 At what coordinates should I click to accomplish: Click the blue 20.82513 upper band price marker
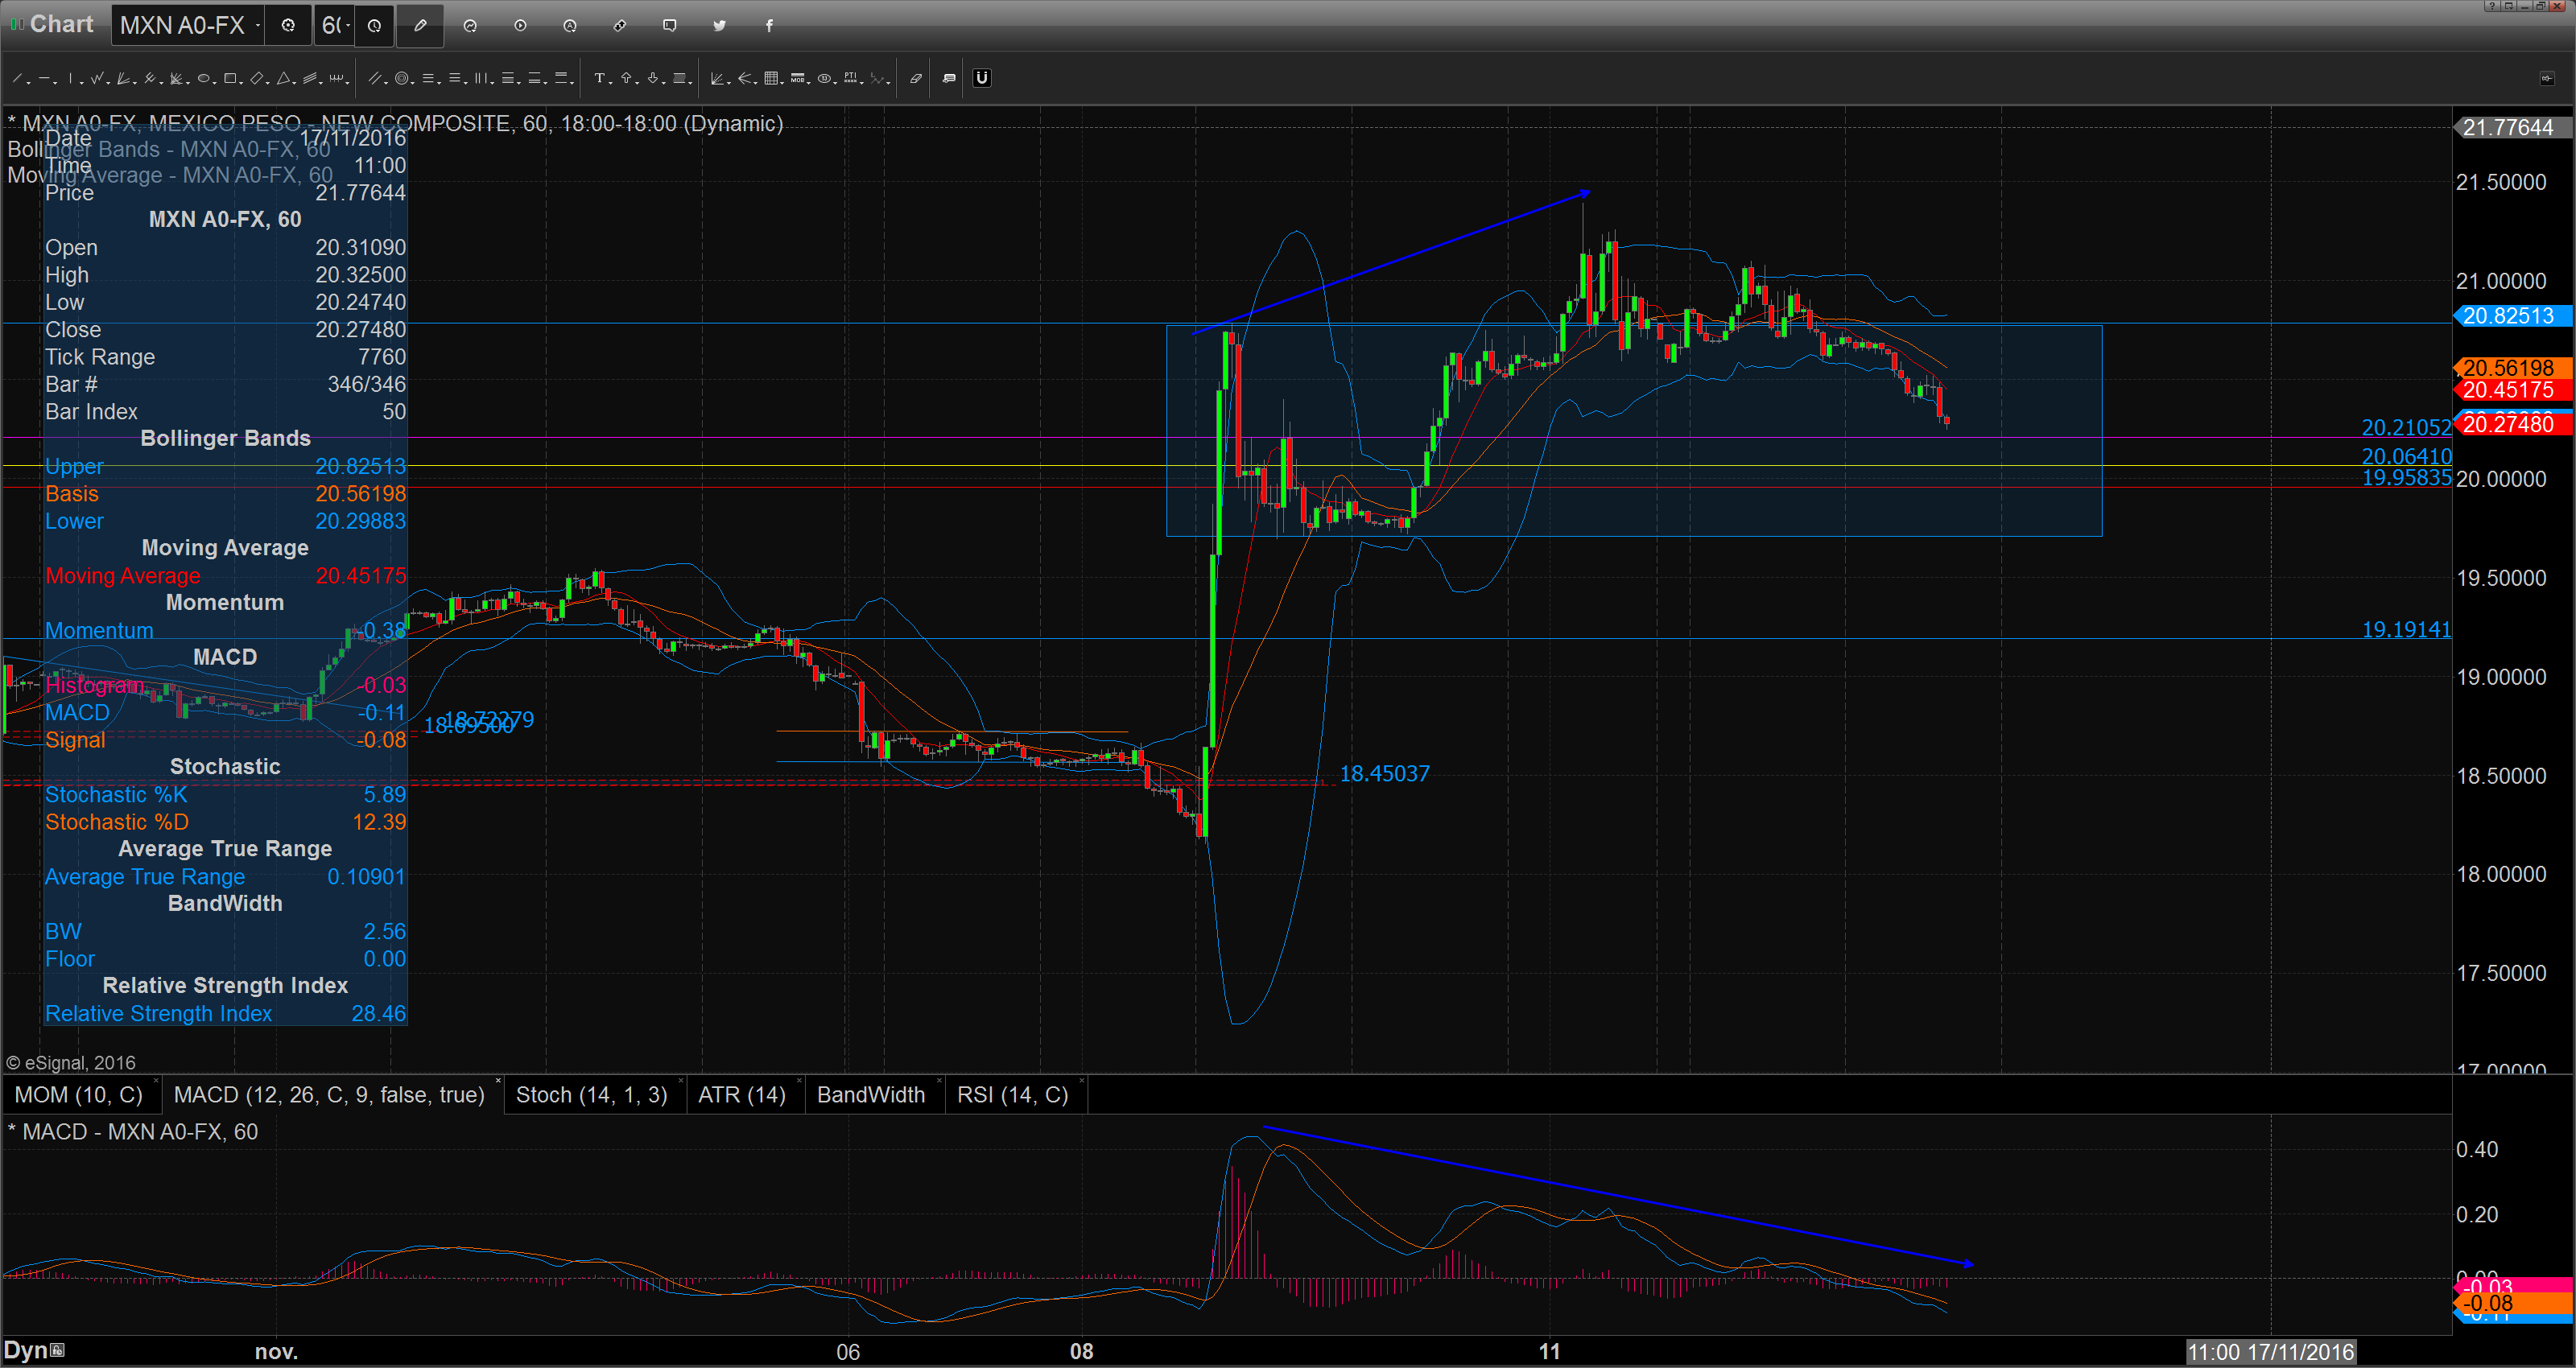(2513, 316)
